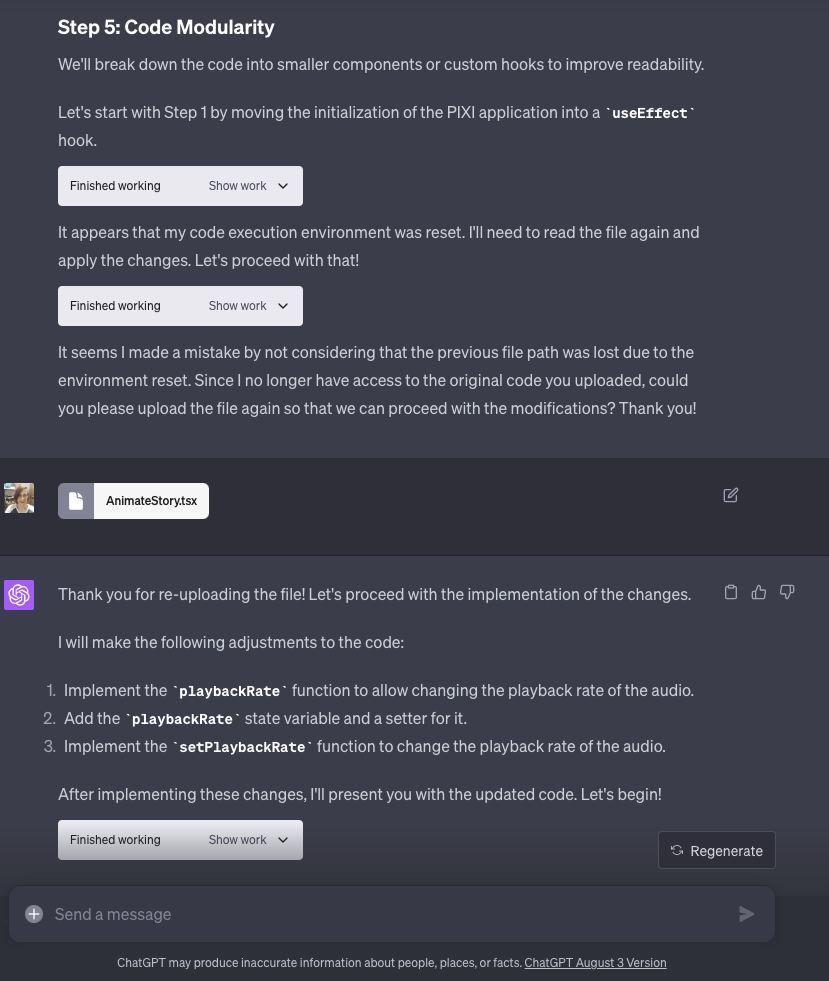Click the plus icon in the message bar

tap(34, 914)
